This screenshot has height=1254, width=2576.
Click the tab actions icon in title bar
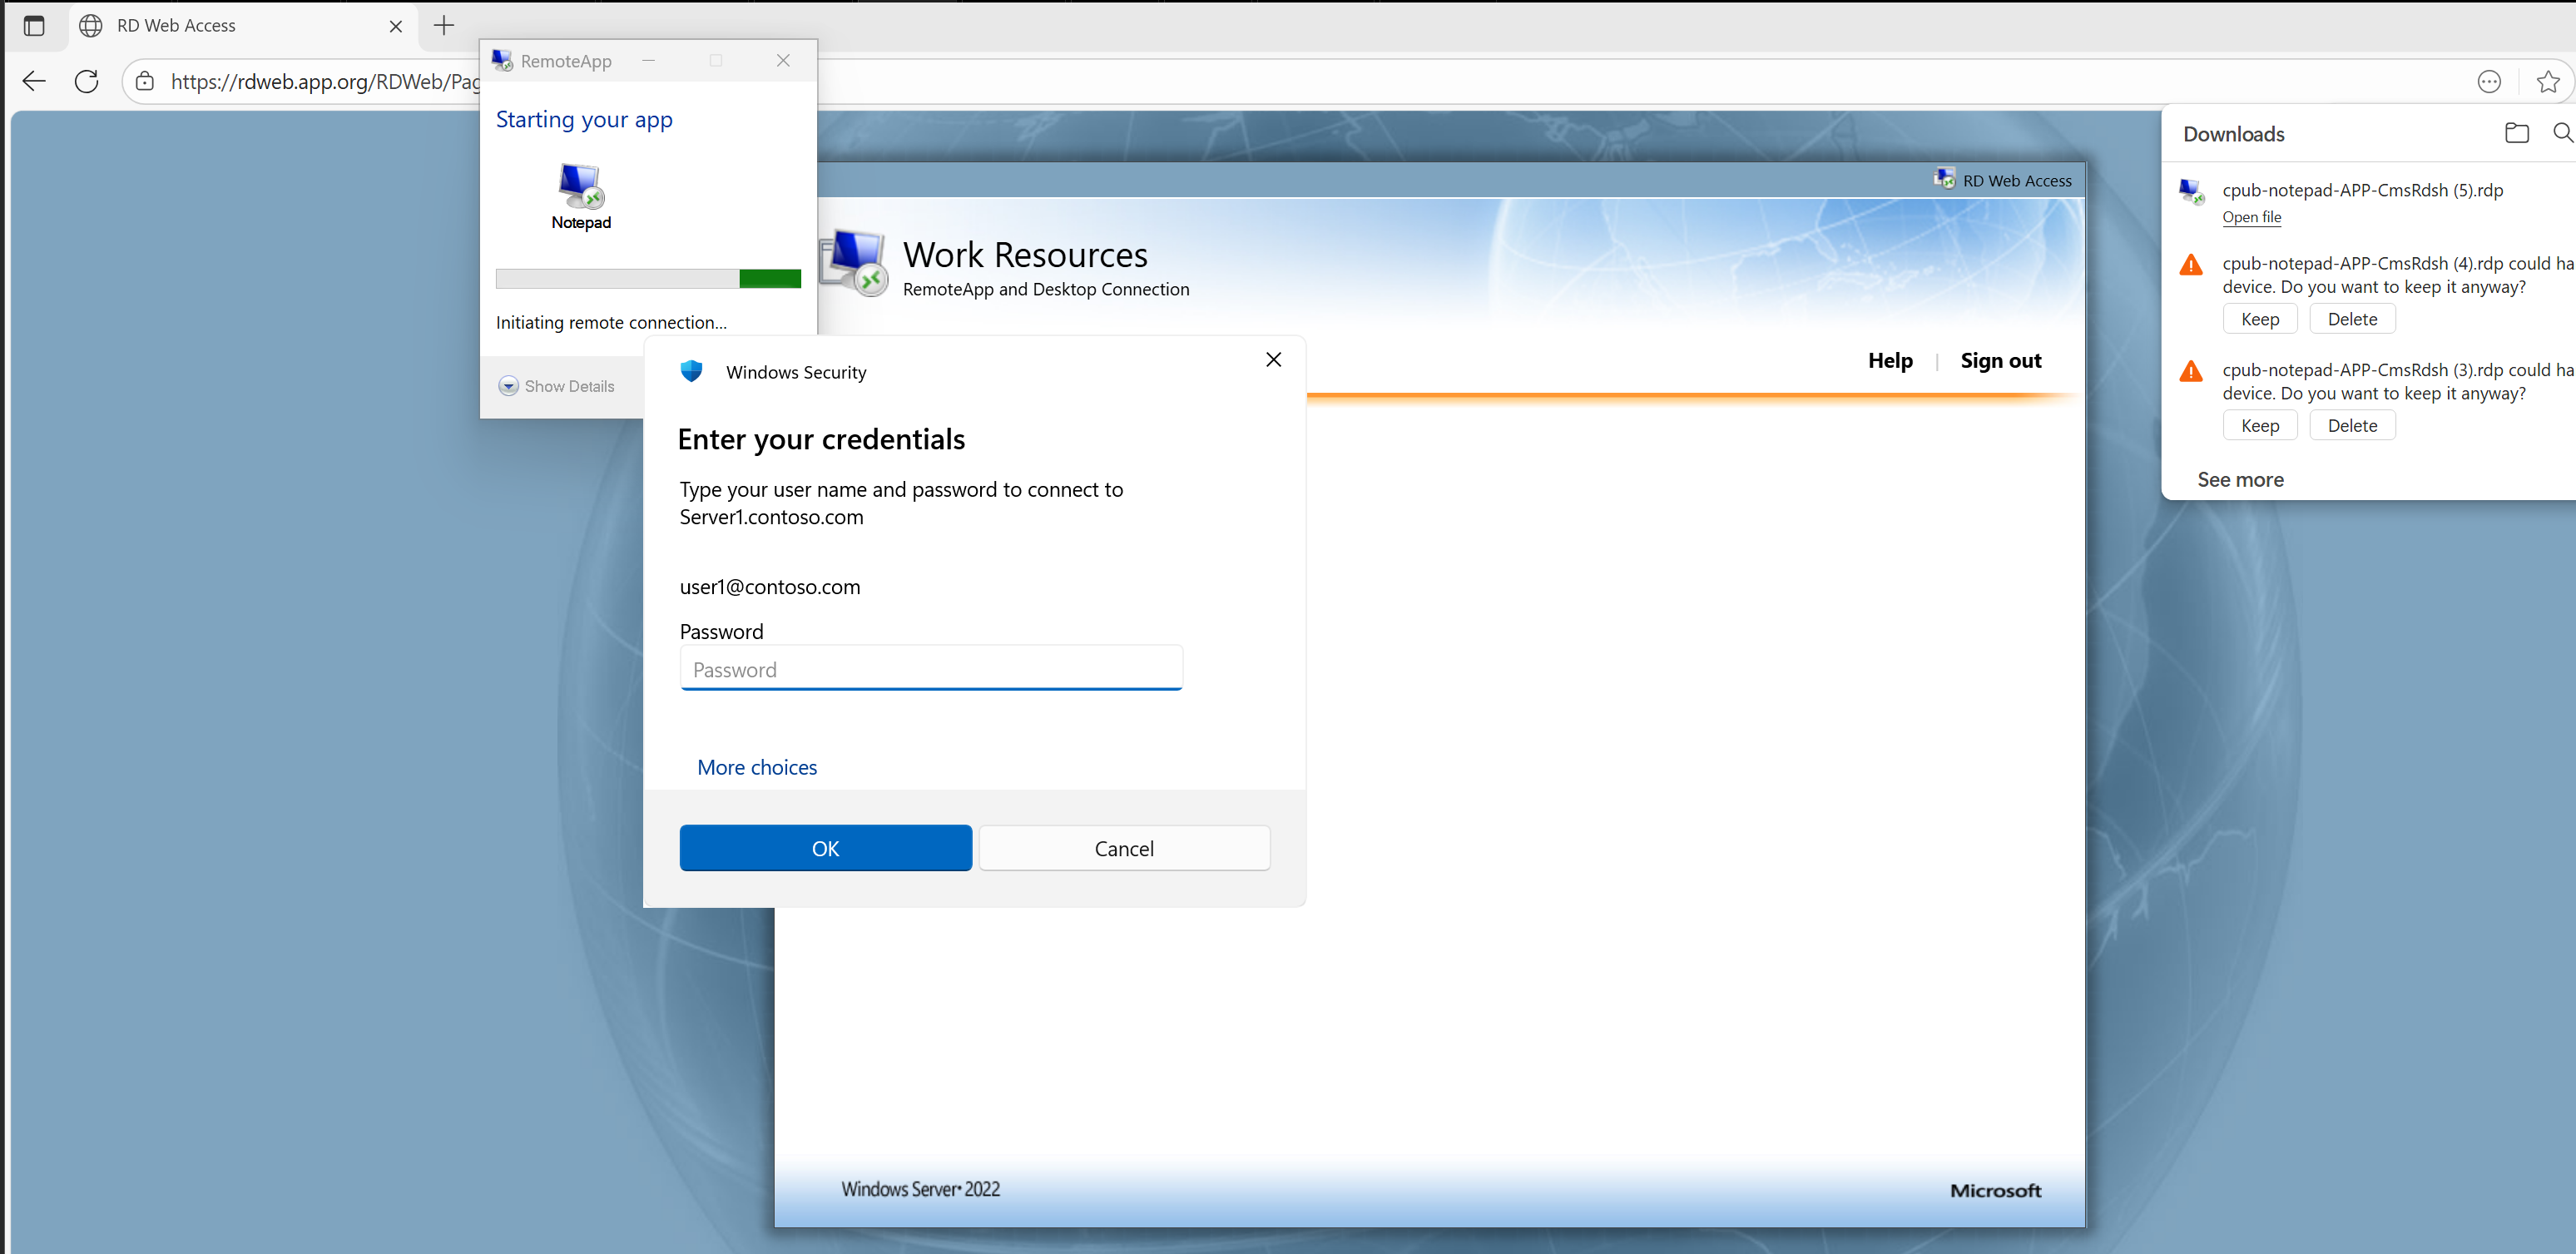pyautogui.click(x=34, y=26)
